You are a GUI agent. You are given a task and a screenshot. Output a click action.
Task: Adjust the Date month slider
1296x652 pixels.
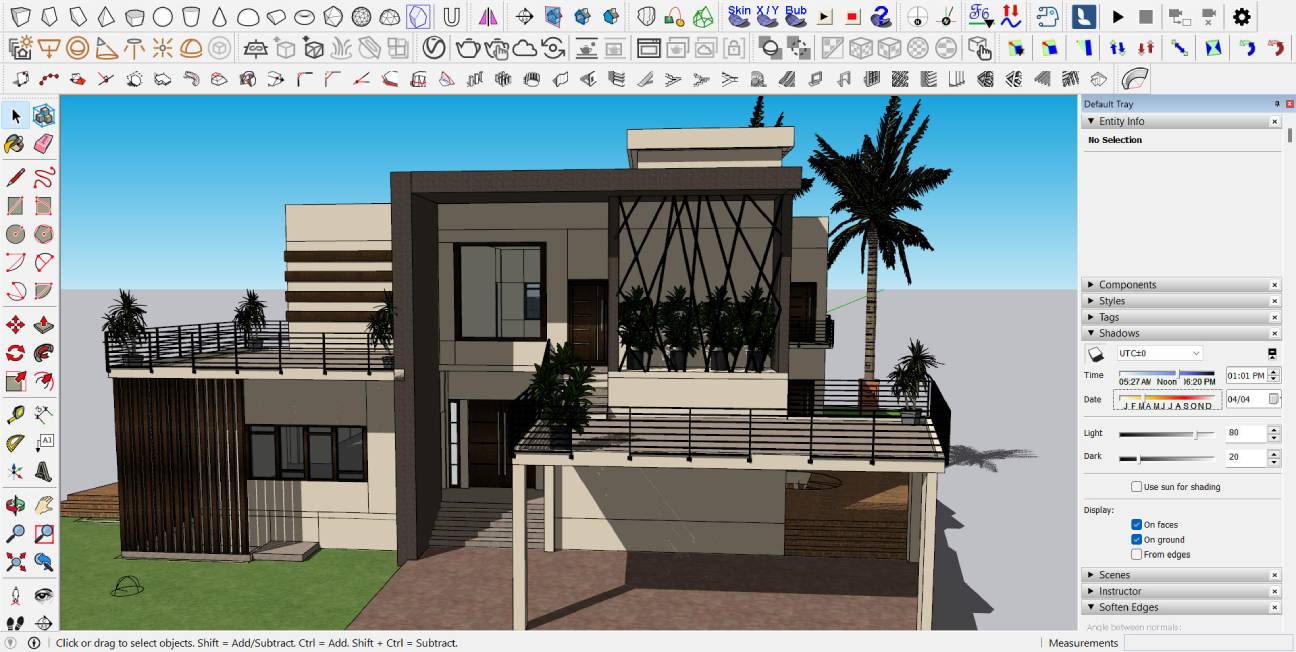(x=1167, y=398)
